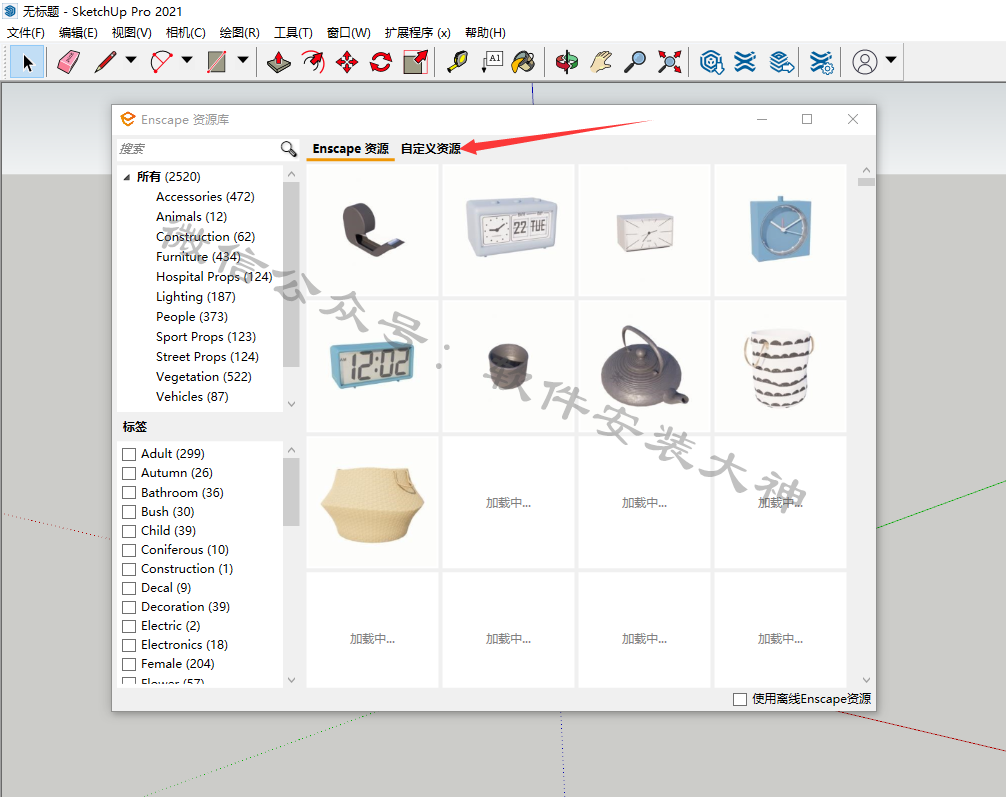Select the Tape Measure tool
1006x797 pixels.
pyautogui.click(x=457, y=62)
